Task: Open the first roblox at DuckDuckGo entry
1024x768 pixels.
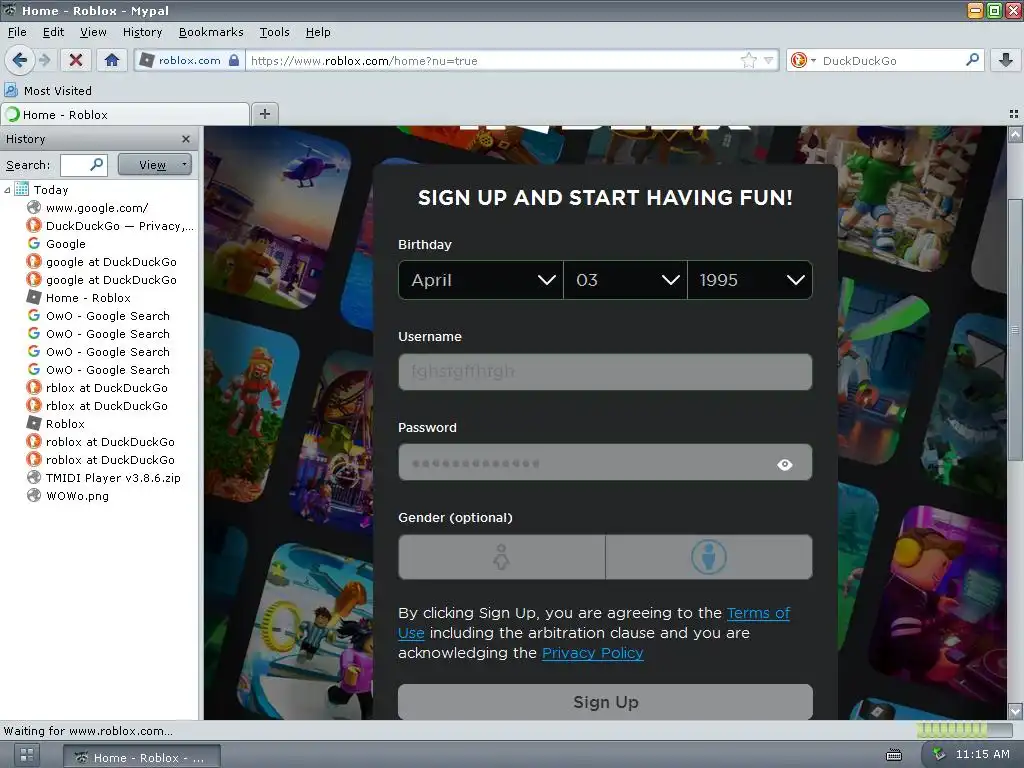Action: [101, 442]
